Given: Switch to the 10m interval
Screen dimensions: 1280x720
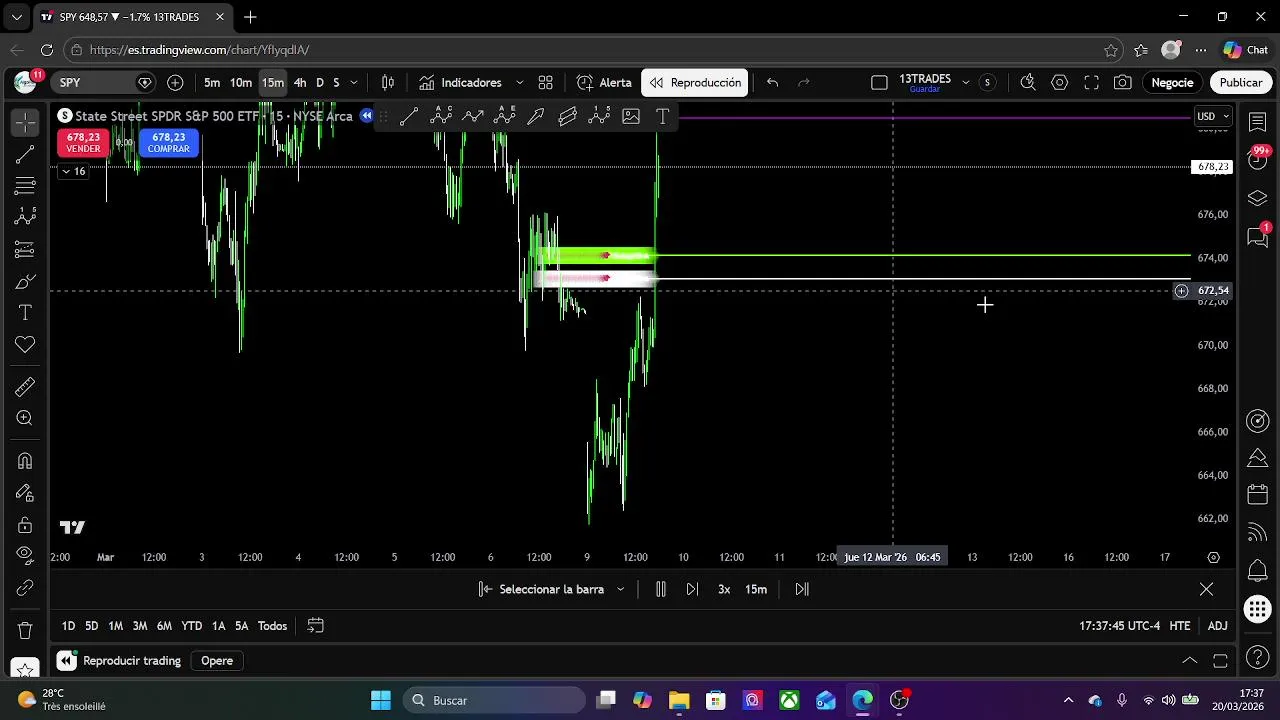Looking at the screenshot, I should [241, 83].
